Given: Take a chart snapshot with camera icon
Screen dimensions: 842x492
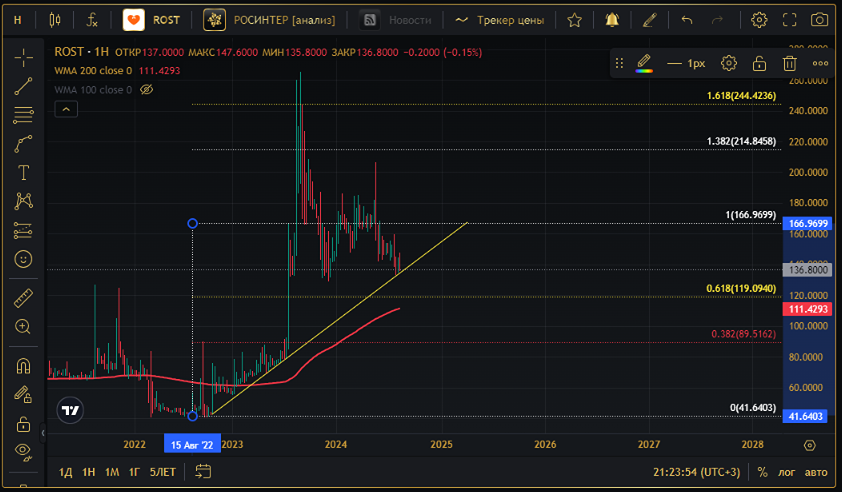Looking at the screenshot, I should [x=819, y=20].
